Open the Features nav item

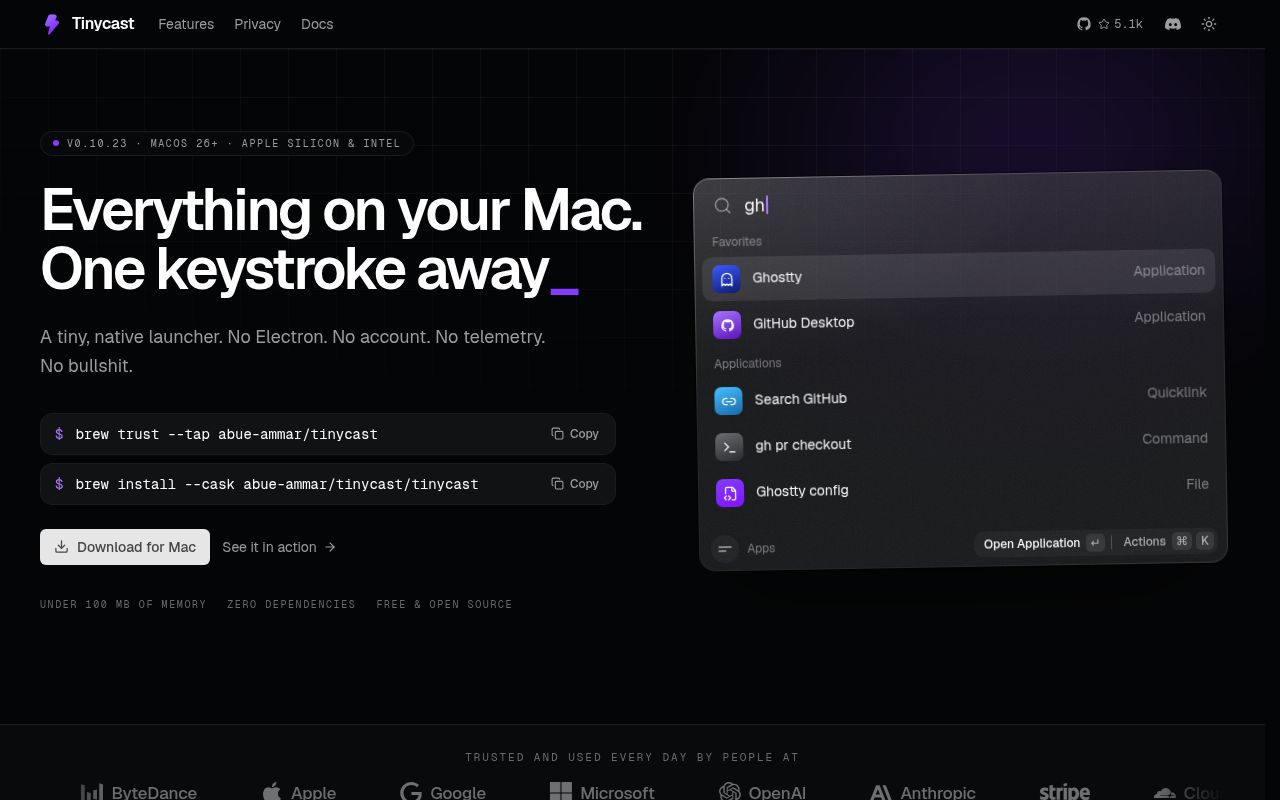click(x=186, y=24)
